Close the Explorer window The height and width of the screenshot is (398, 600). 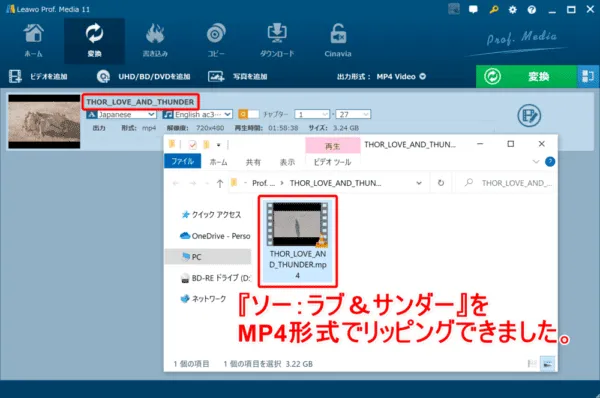541,144
